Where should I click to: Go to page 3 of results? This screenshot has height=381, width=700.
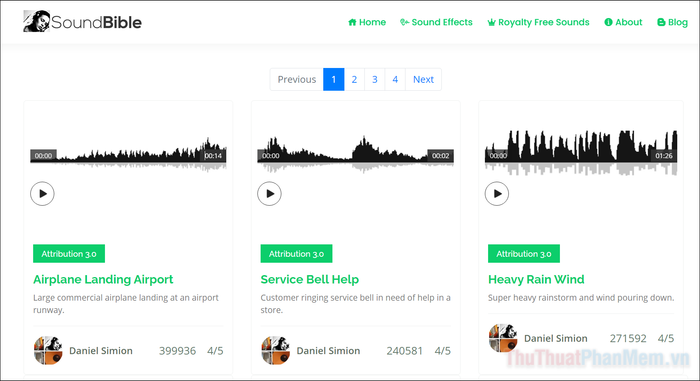pos(375,80)
